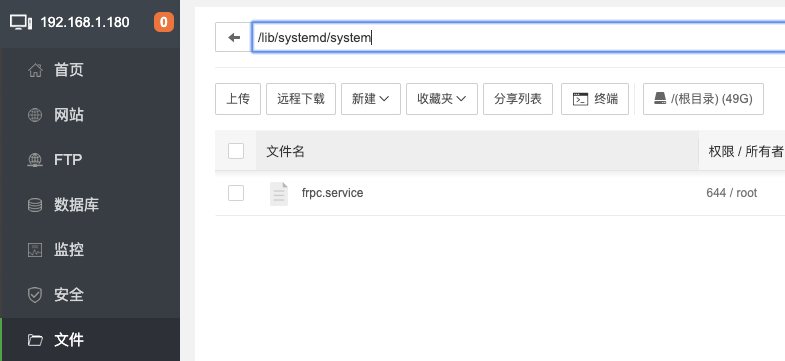Click the shield icon for 安全
This screenshot has width=785, height=361.
point(35,295)
